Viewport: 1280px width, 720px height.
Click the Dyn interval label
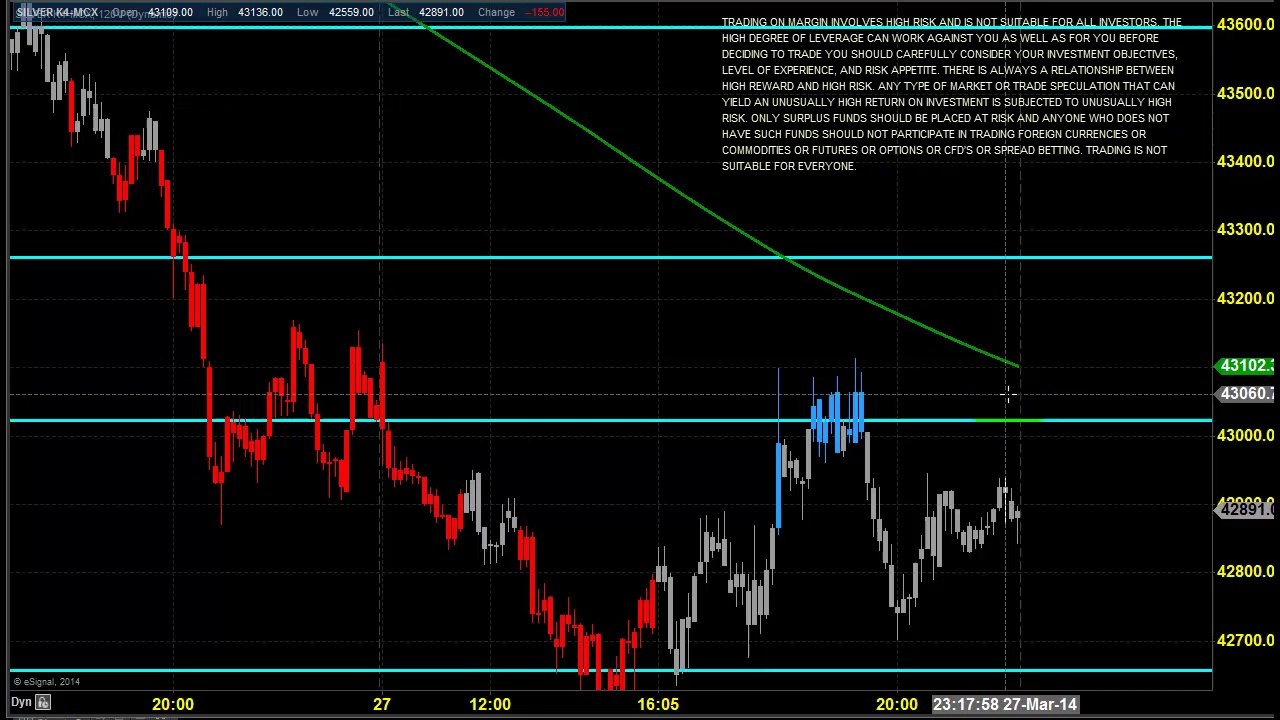pyautogui.click(x=21, y=703)
